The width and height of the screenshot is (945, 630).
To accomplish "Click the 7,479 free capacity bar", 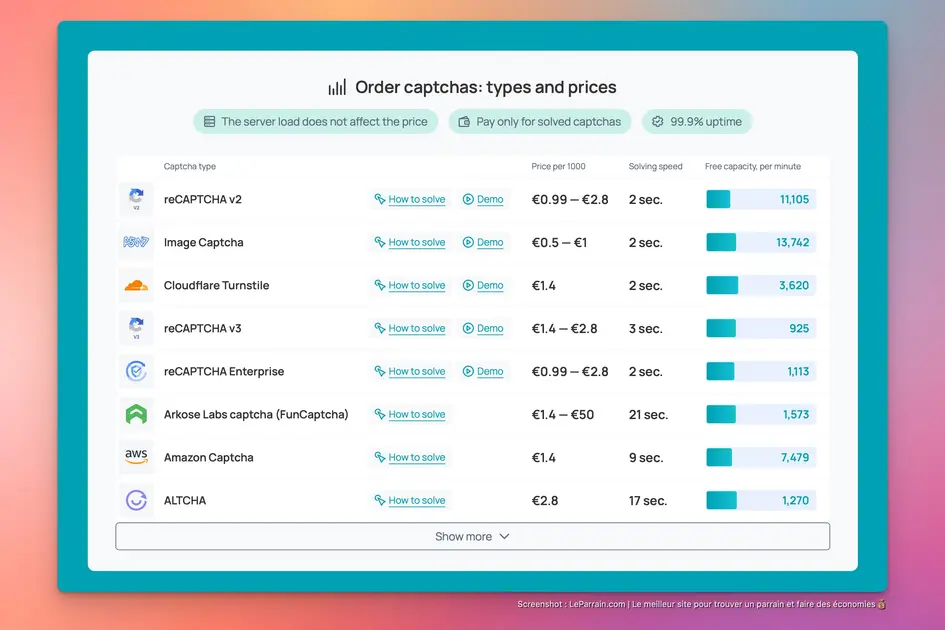I will 761,457.
